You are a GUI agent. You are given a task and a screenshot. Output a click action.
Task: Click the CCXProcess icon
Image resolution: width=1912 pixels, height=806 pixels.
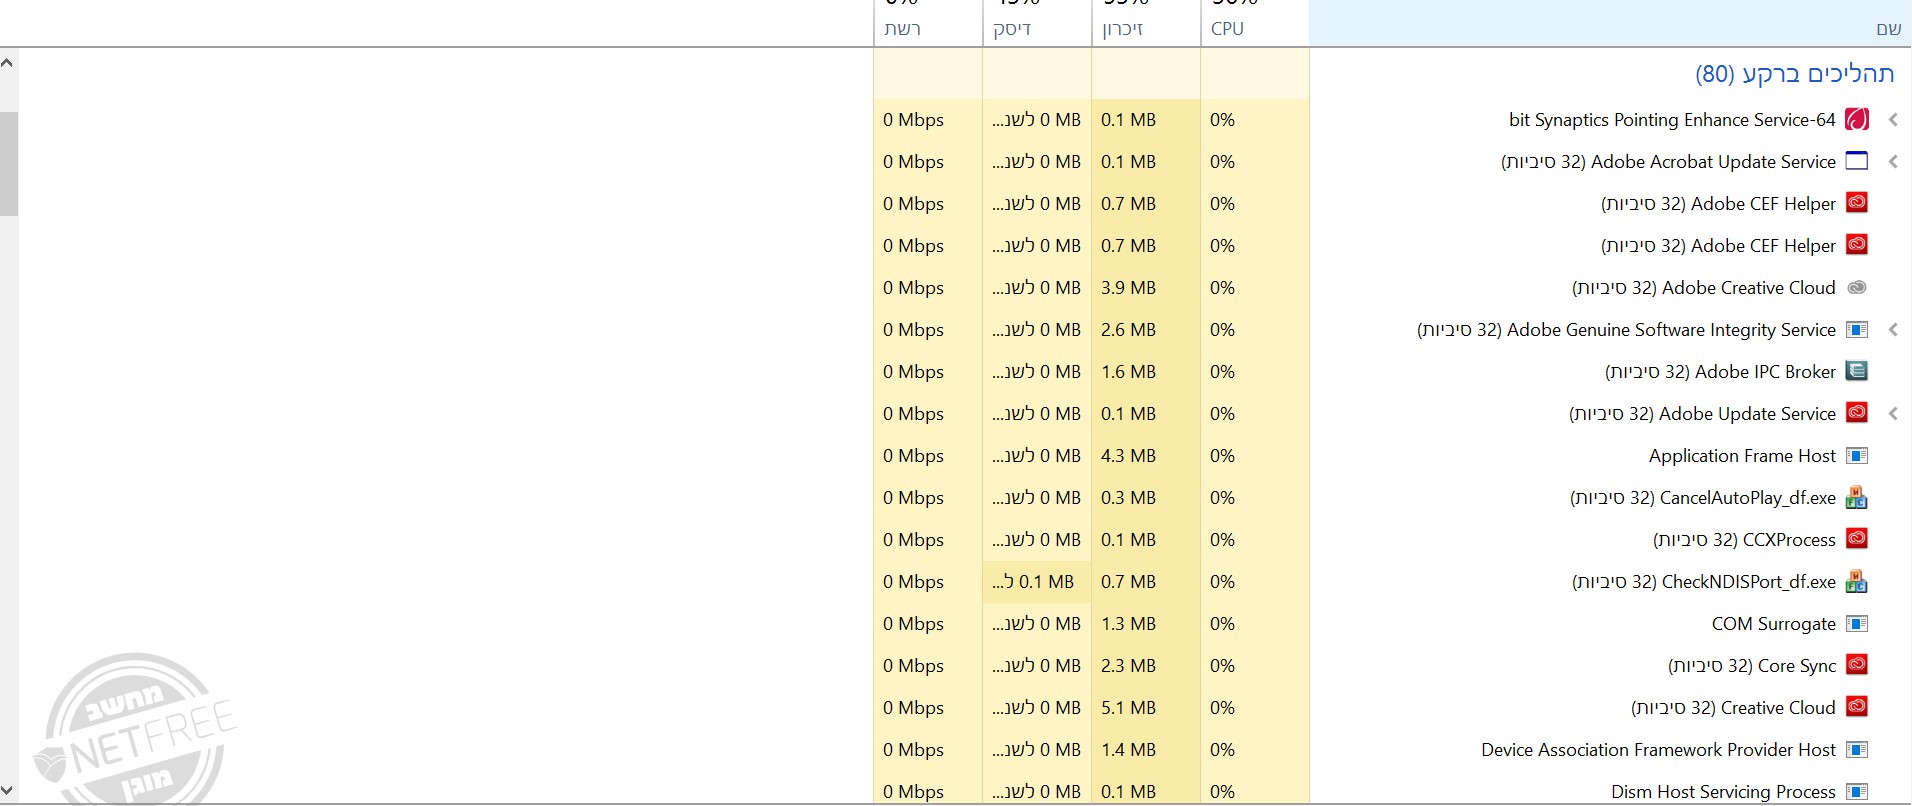[x=1857, y=538]
